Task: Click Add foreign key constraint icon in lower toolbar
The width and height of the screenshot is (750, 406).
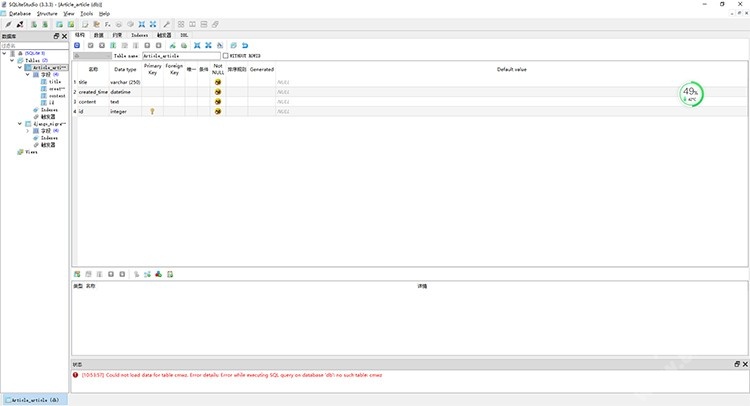Action: tap(147, 274)
